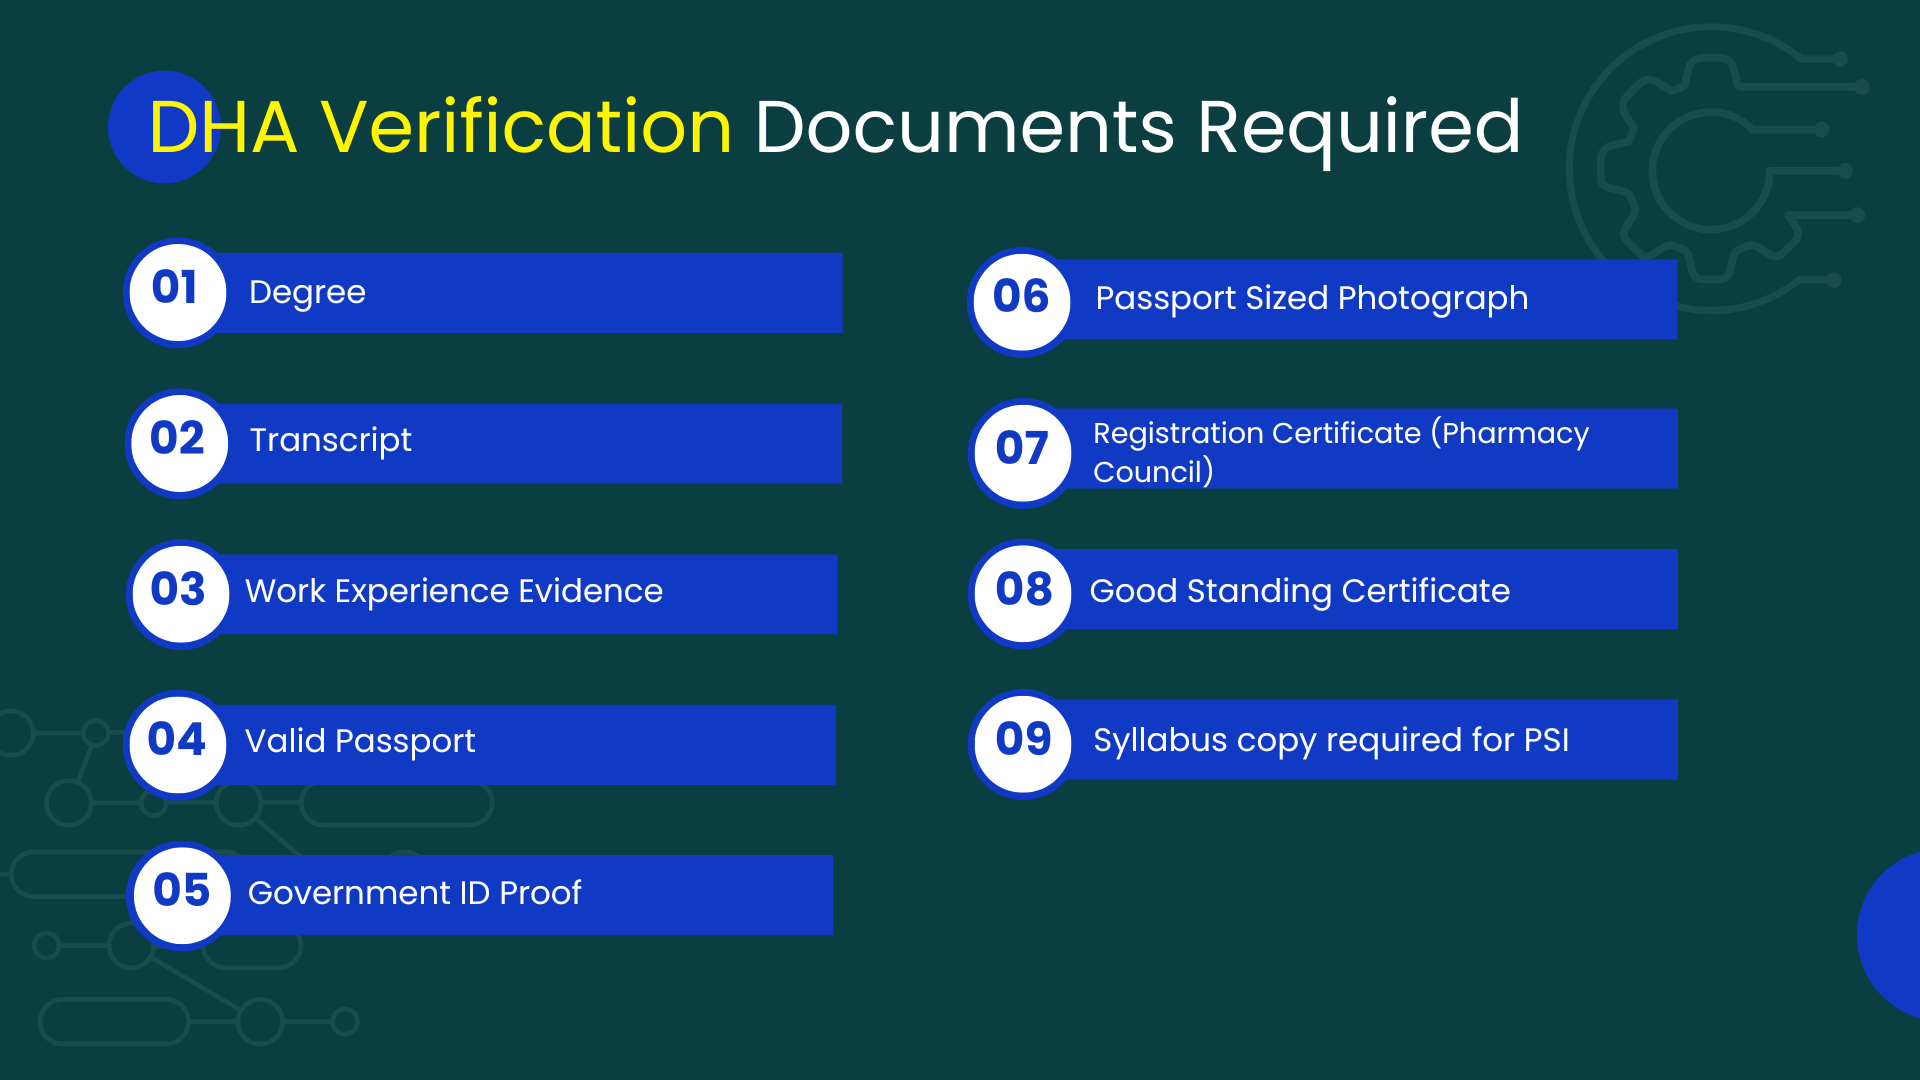
Task: Select 'Registration Certificate (Pharmacy Council)' text
Action: click(x=1340, y=452)
